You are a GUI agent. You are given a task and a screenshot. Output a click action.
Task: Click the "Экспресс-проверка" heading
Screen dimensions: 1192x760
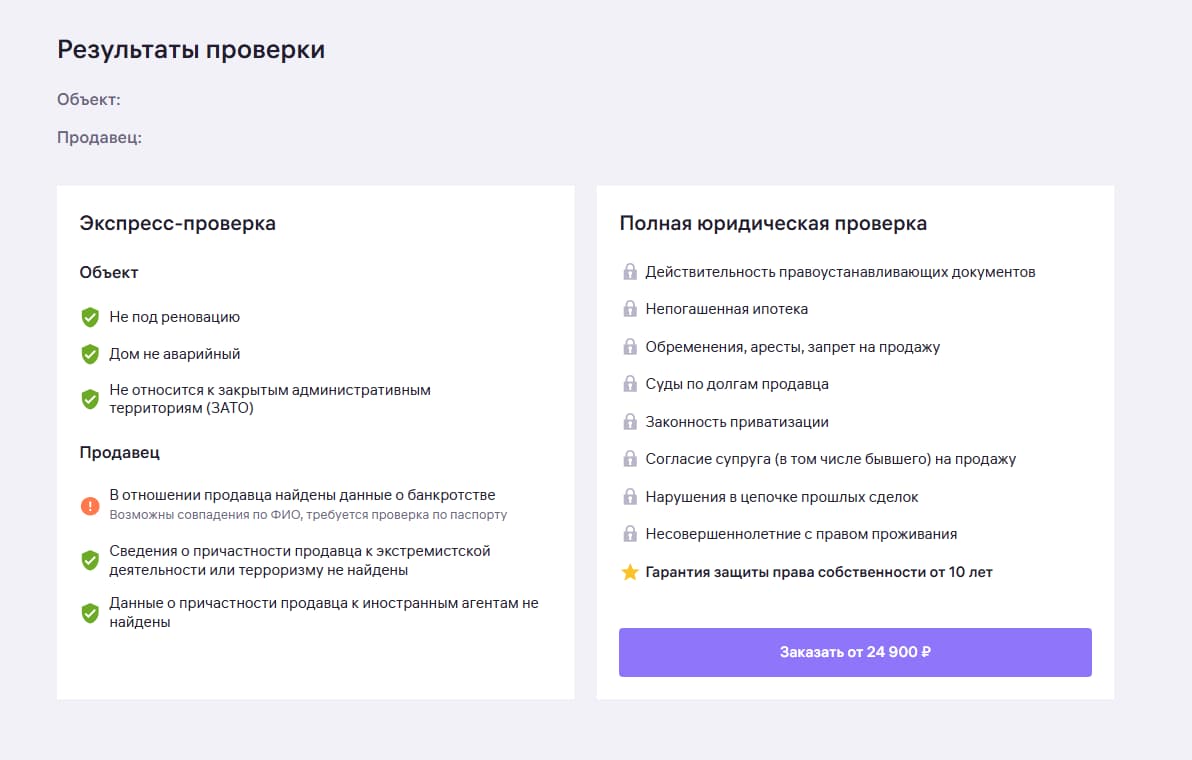(178, 223)
